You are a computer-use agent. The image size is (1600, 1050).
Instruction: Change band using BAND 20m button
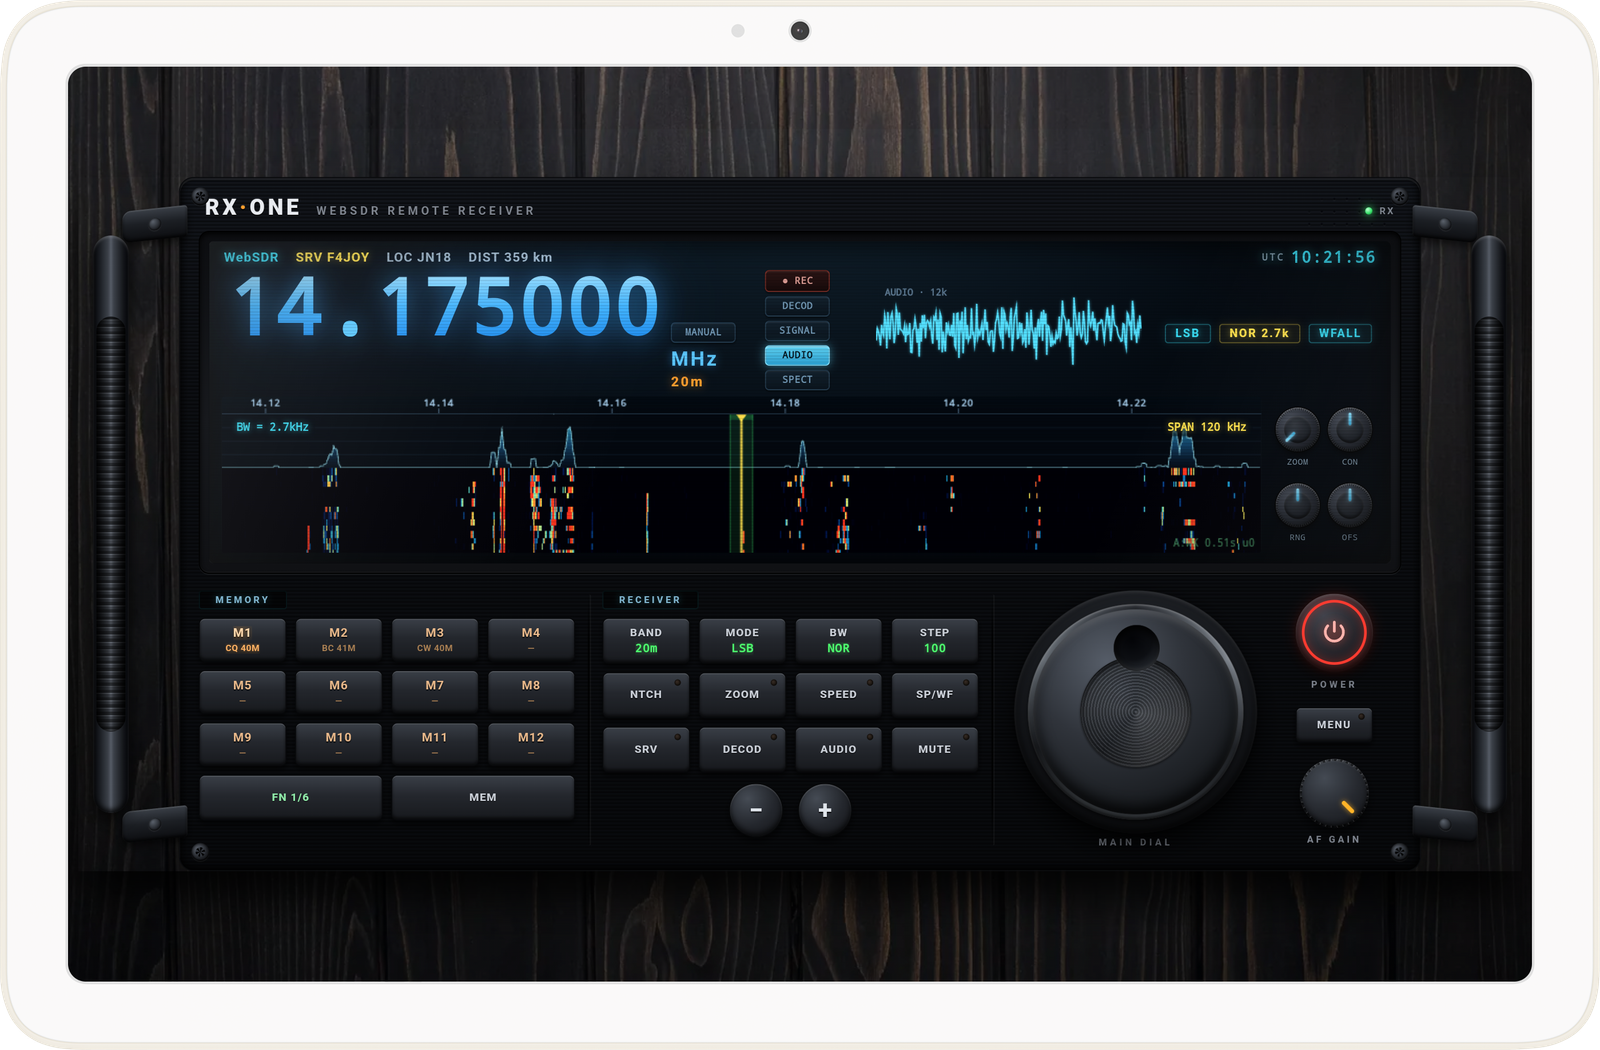pos(646,640)
